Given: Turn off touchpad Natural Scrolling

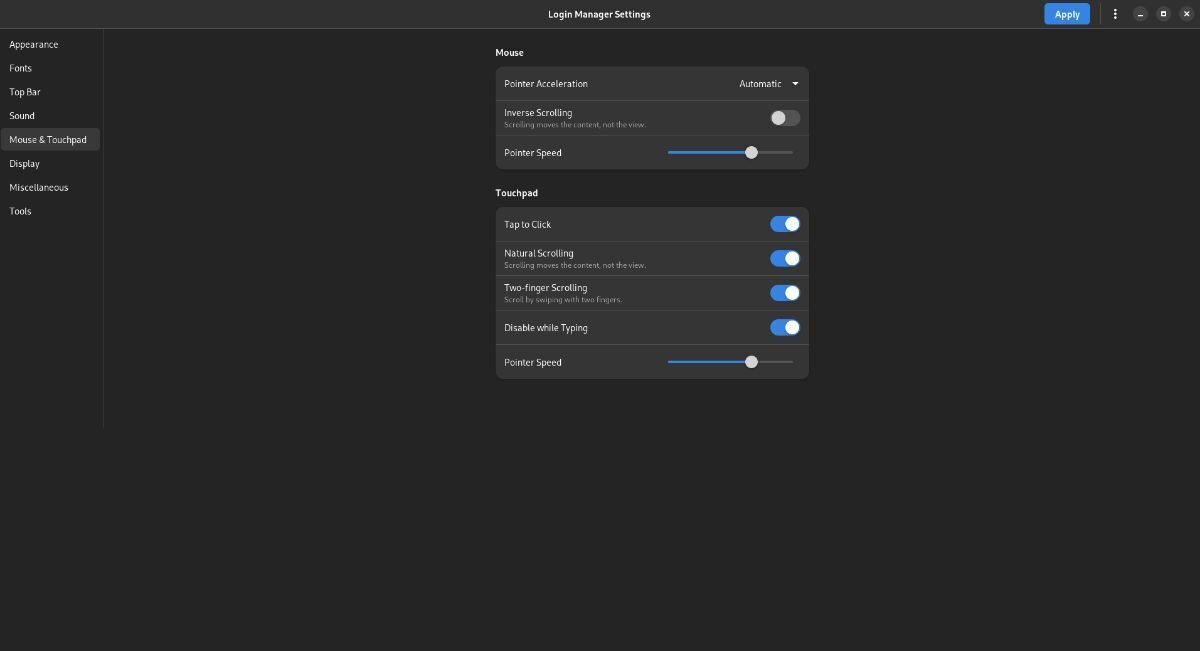Looking at the screenshot, I should click(785, 258).
